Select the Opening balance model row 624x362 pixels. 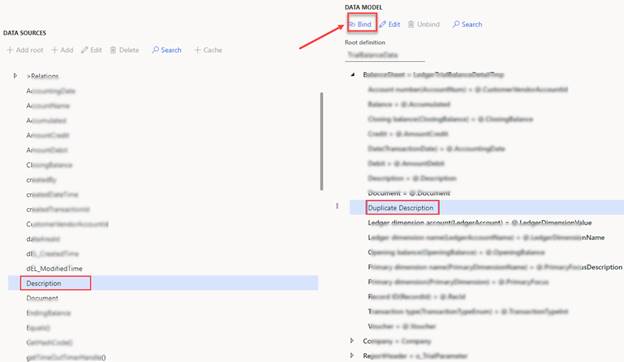pyautogui.click(x=456, y=252)
